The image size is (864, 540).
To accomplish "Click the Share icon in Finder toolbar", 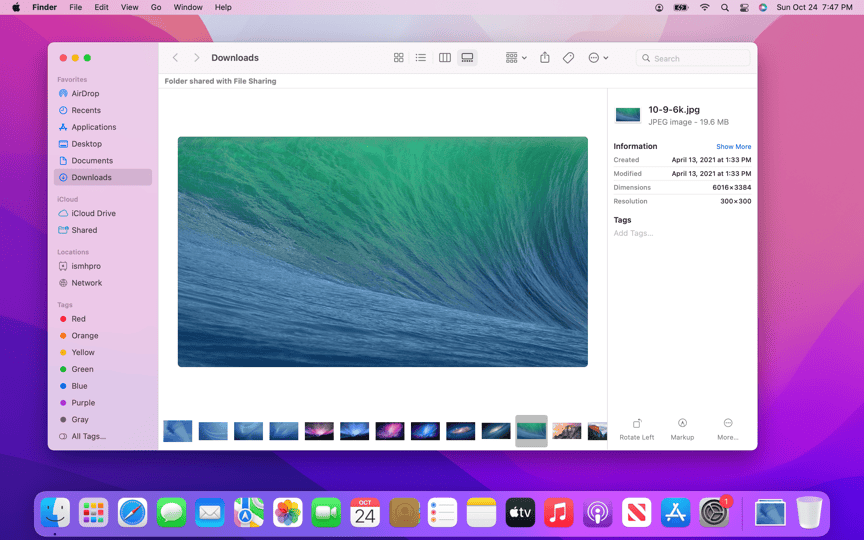I will [x=544, y=57].
